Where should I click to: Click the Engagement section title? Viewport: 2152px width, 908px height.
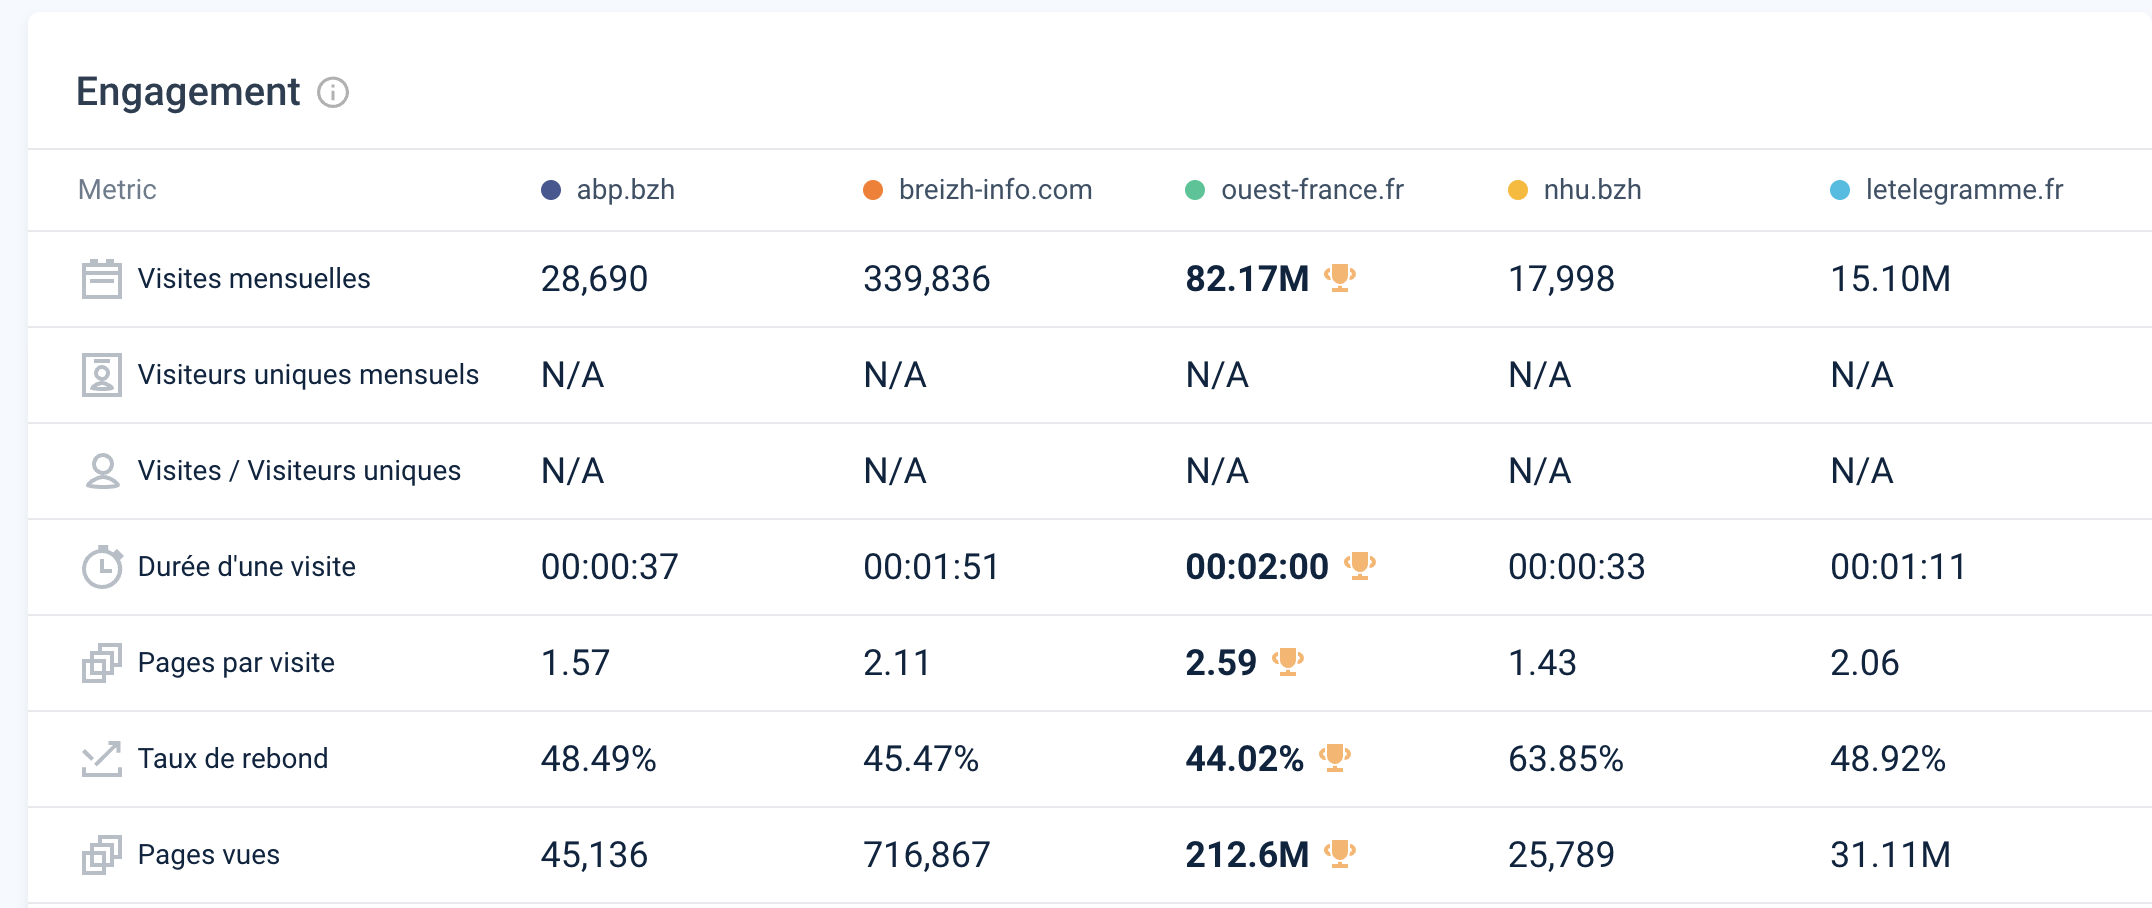188,92
